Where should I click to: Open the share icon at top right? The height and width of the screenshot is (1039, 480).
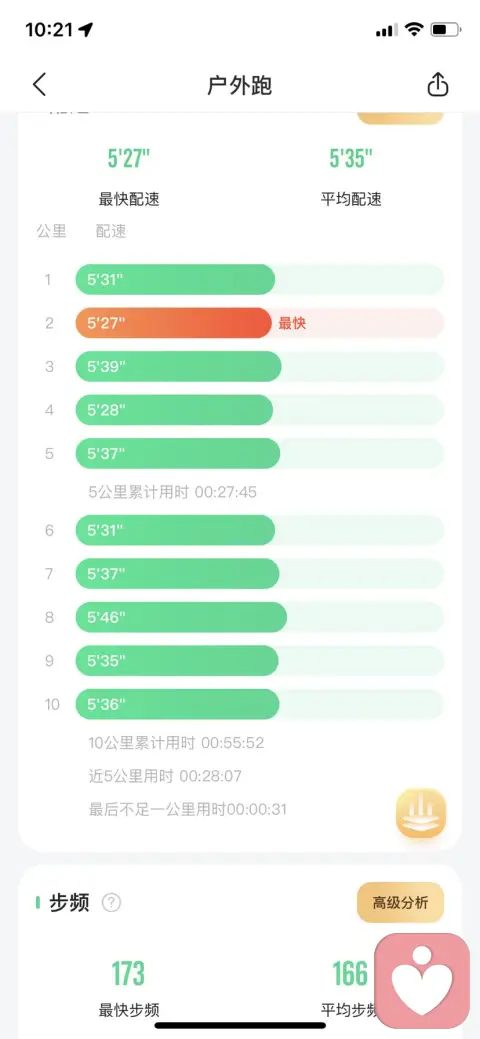[x=438, y=85]
